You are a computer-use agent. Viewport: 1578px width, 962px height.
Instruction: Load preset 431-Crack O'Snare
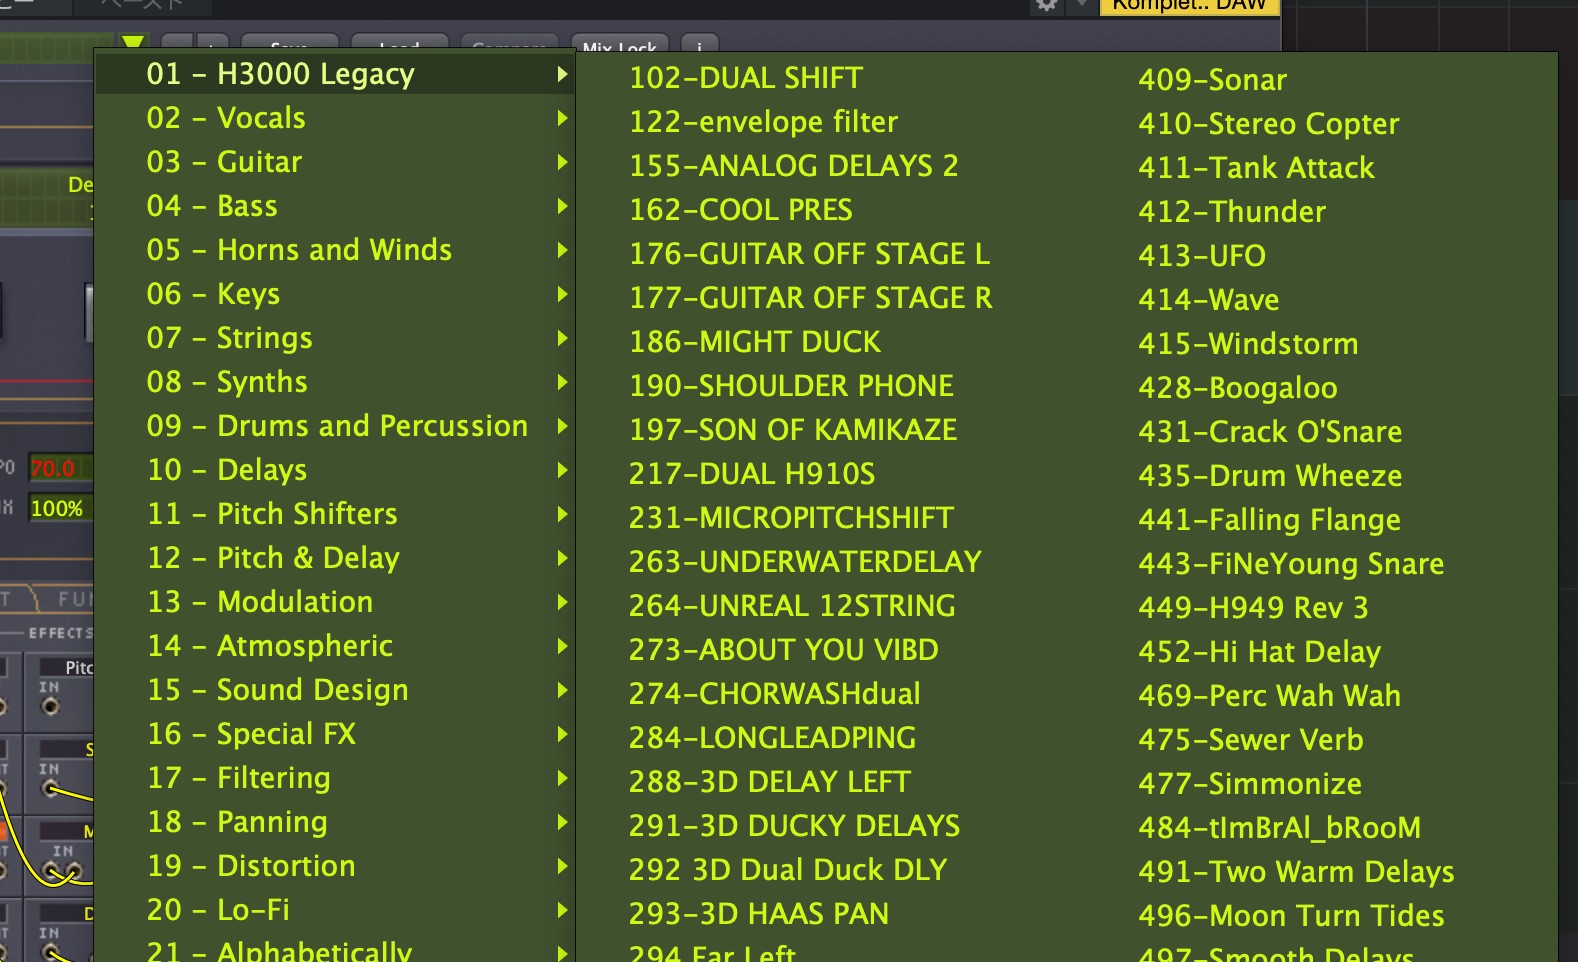(x=1269, y=432)
